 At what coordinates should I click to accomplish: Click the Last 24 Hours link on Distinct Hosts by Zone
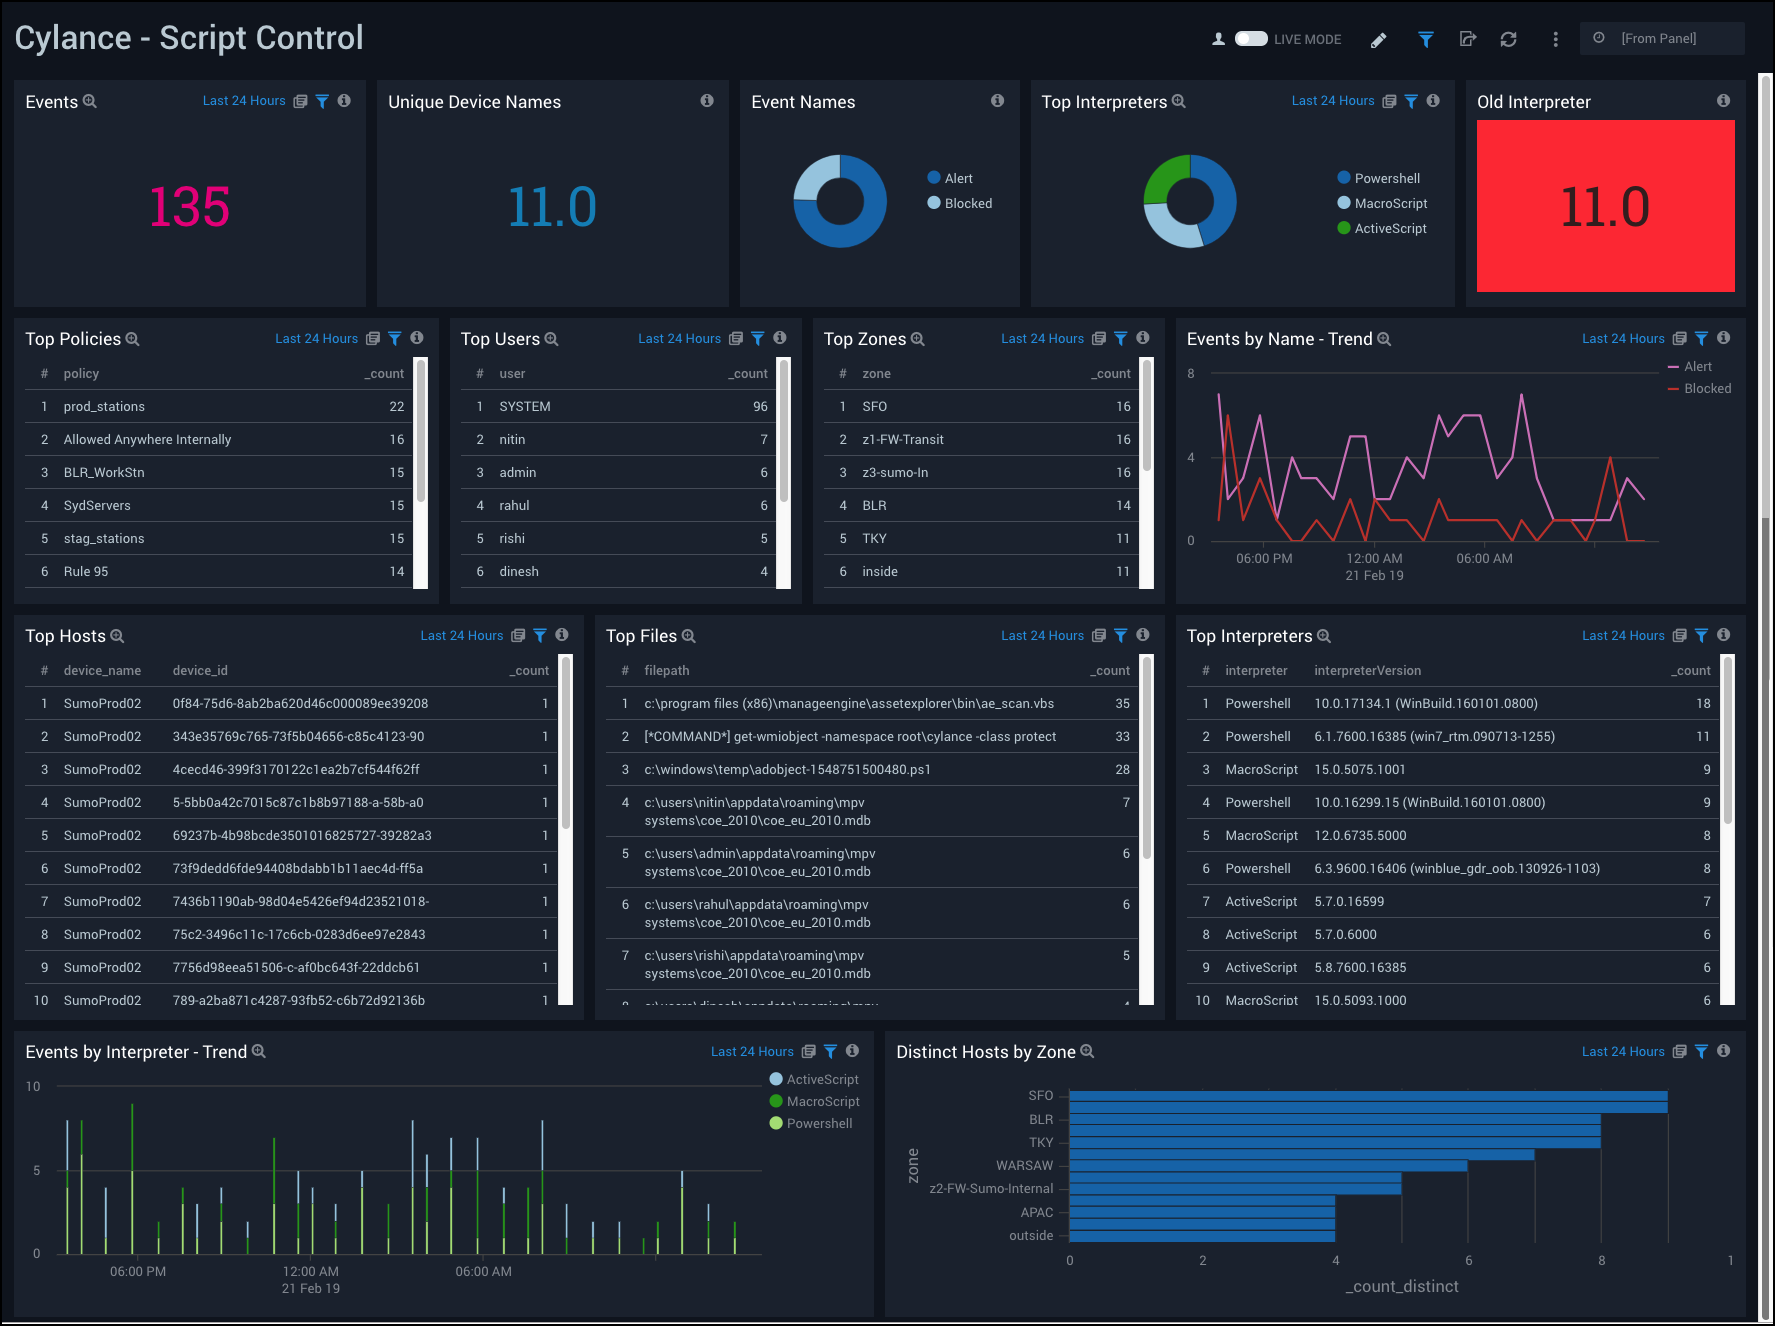[1623, 1051]
